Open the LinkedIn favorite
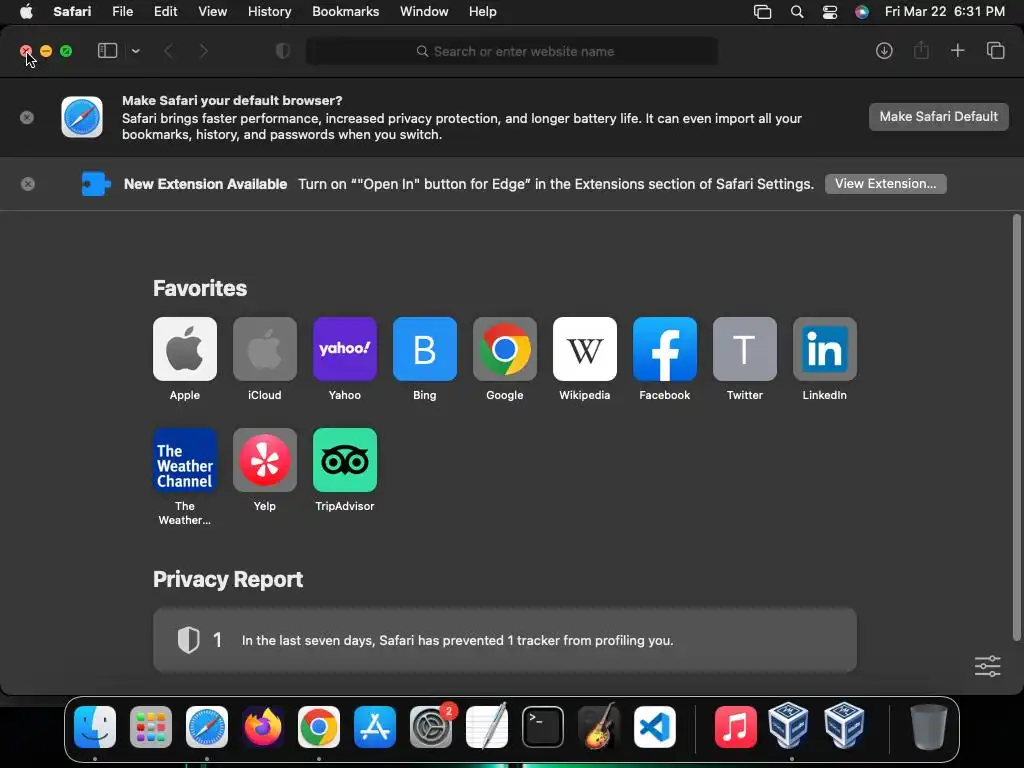 [825, 349]
